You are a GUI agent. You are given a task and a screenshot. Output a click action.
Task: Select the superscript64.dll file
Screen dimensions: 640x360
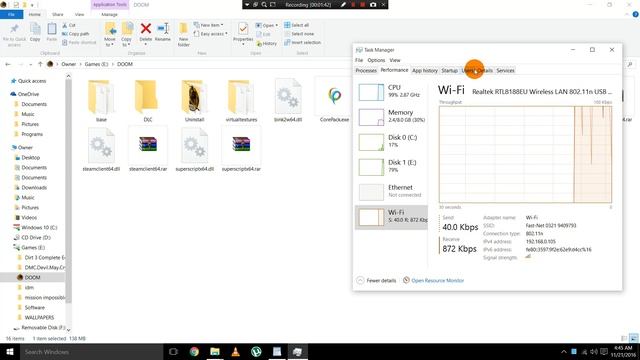tap(195, 150)
